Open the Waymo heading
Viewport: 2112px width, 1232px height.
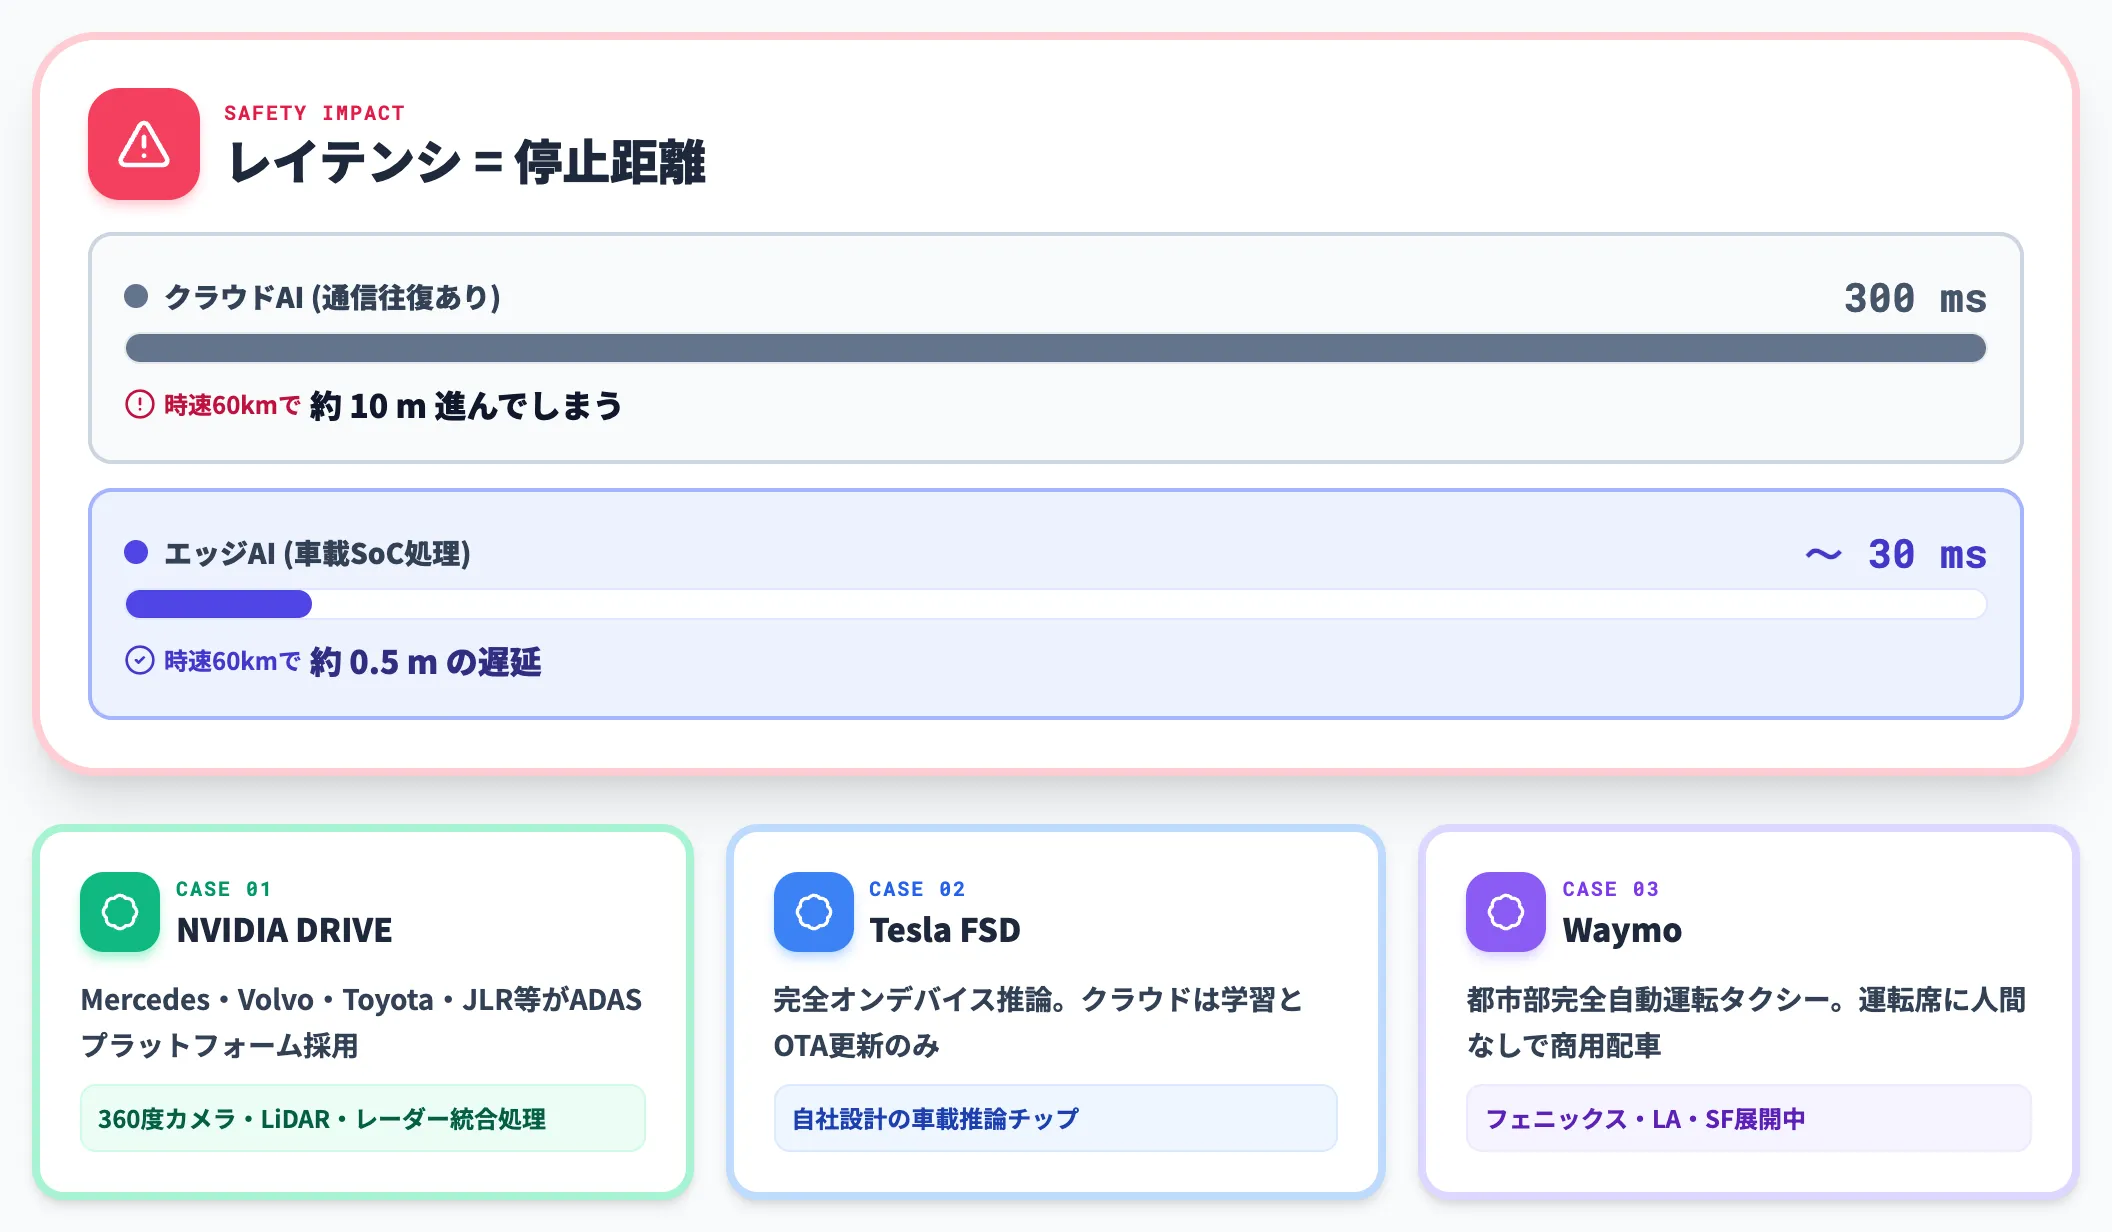[1622, 931]
